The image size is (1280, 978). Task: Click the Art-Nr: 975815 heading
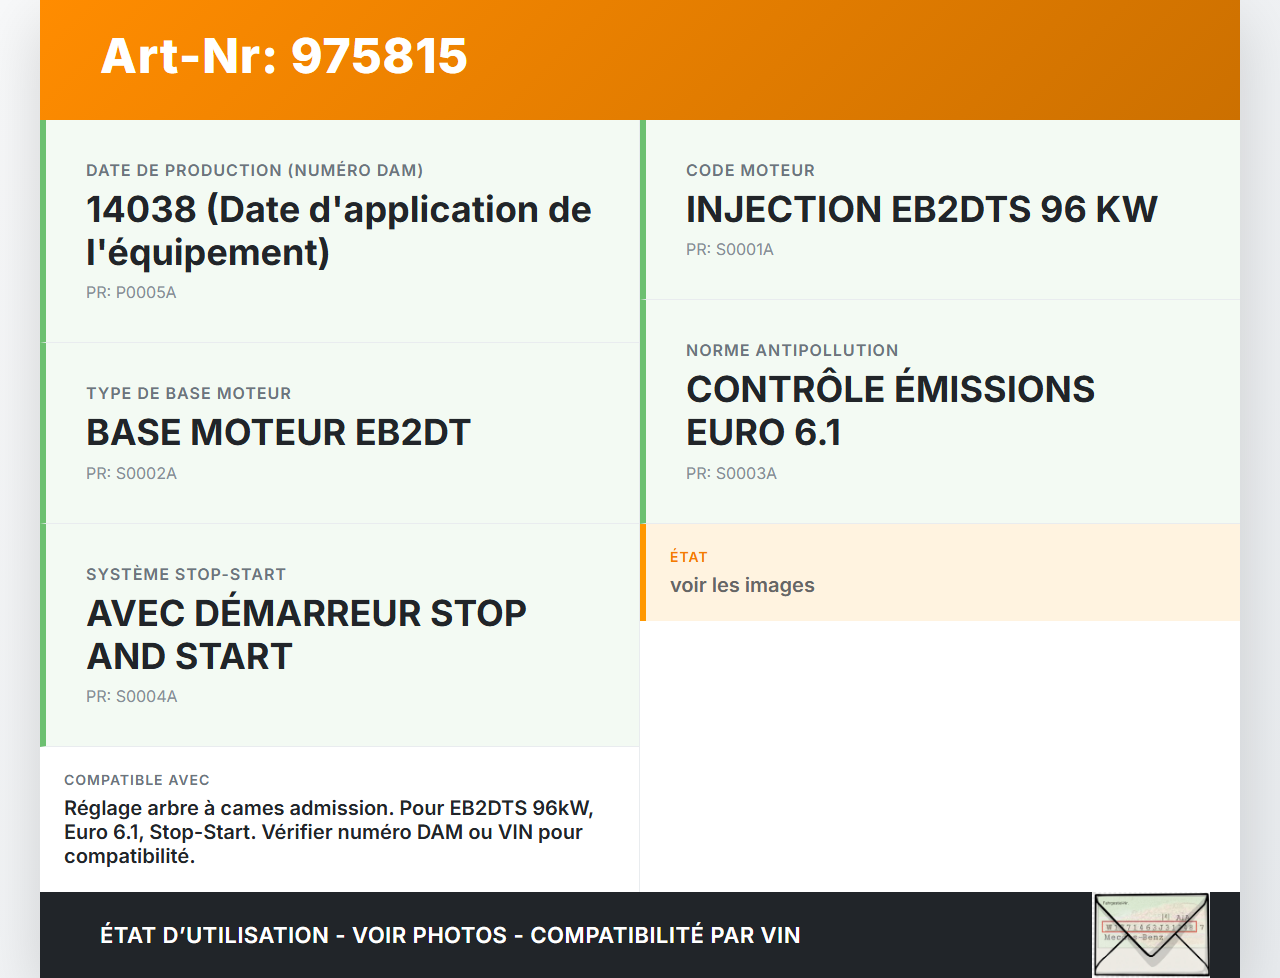[x=284, y=56]
